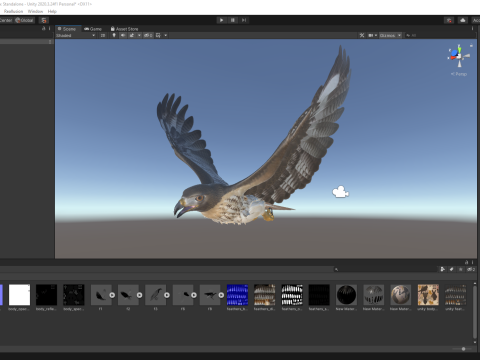480x360 pixels.
Task: Click the Pause button in the toolbar
Action: click(x=233, y=20)
